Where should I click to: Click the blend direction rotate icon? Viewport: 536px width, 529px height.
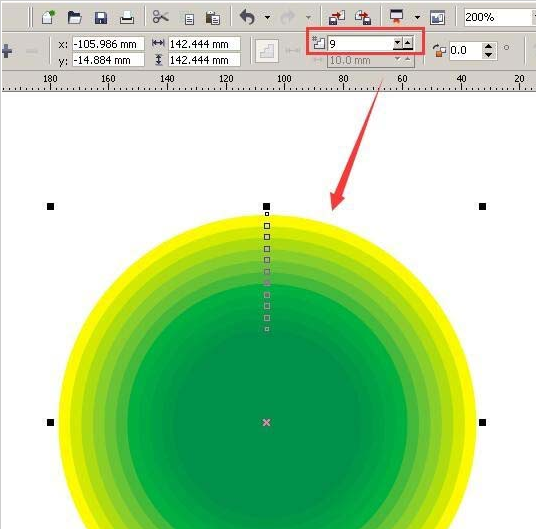(439, 50)
